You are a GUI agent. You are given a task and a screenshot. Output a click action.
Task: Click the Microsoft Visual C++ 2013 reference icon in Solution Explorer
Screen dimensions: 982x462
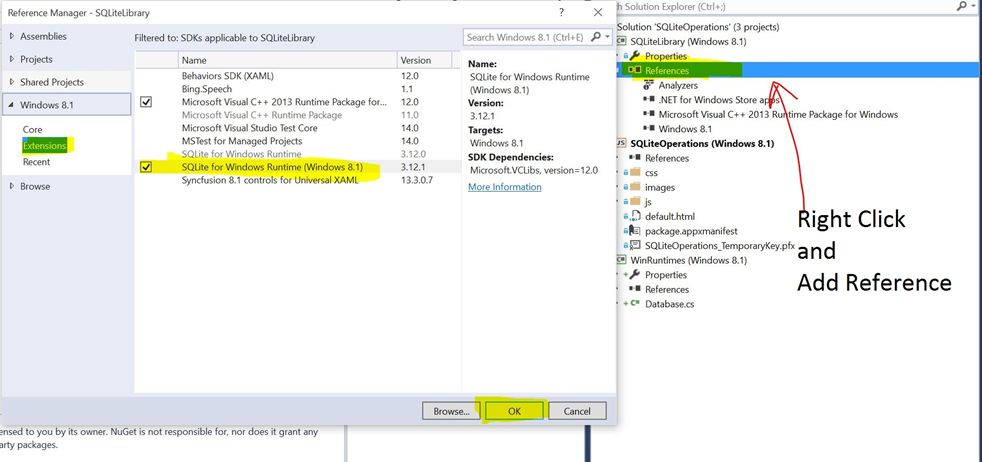(648, 114)
